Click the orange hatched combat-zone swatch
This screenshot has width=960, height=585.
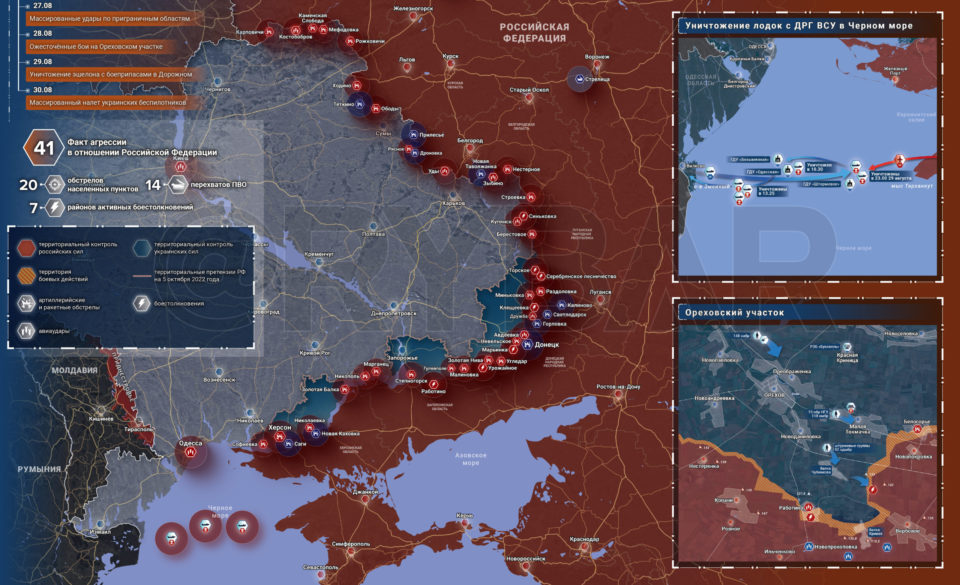tap(26, 276)
